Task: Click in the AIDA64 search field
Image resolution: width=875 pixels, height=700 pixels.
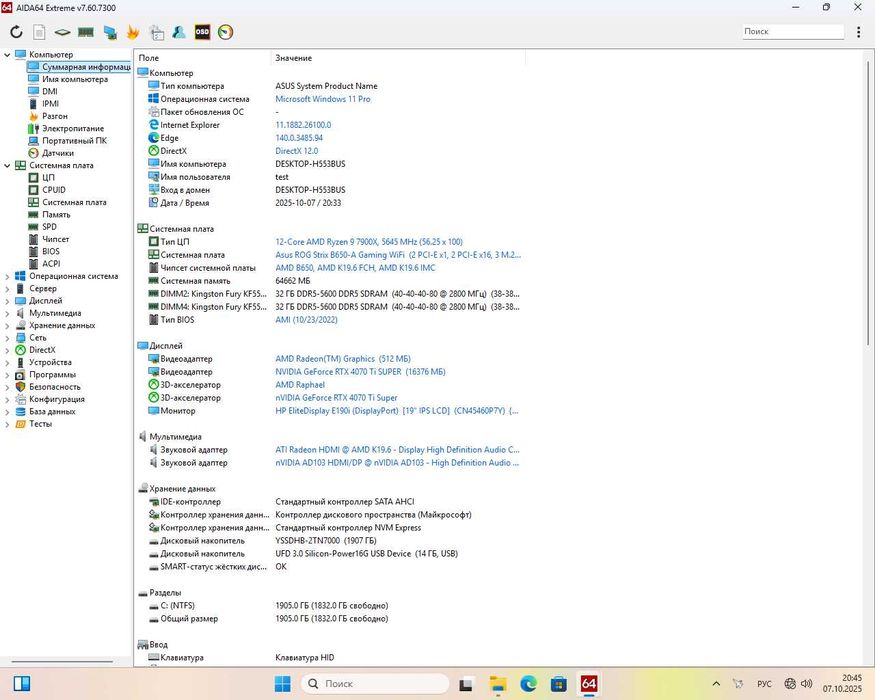Action: 792,31
